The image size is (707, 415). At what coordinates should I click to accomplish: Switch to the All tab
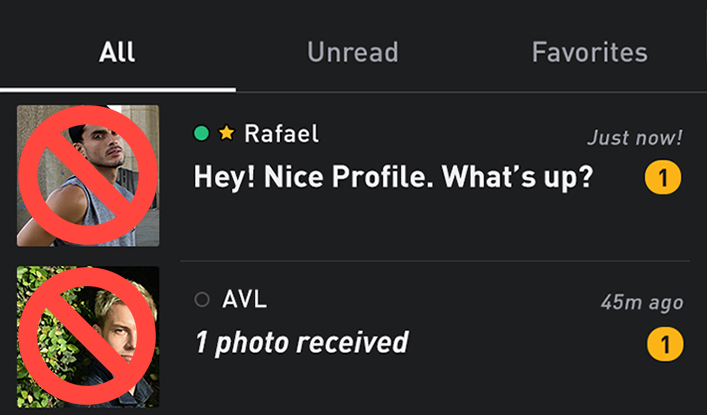pos(117,52)
